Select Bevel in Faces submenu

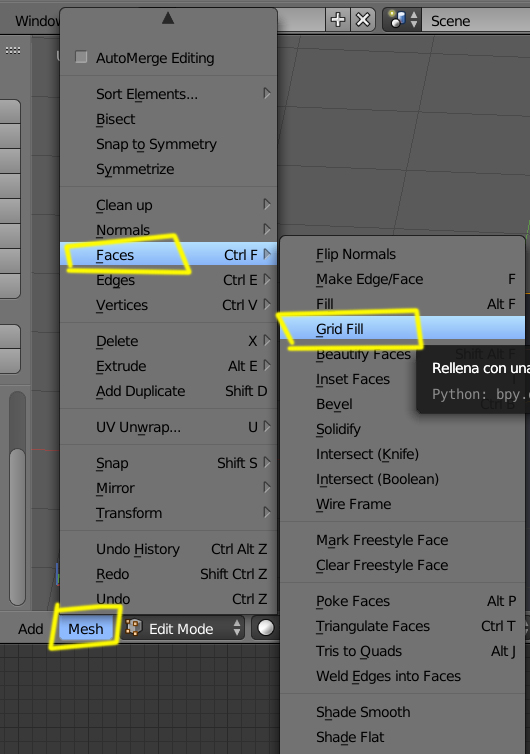coord(334,404)
